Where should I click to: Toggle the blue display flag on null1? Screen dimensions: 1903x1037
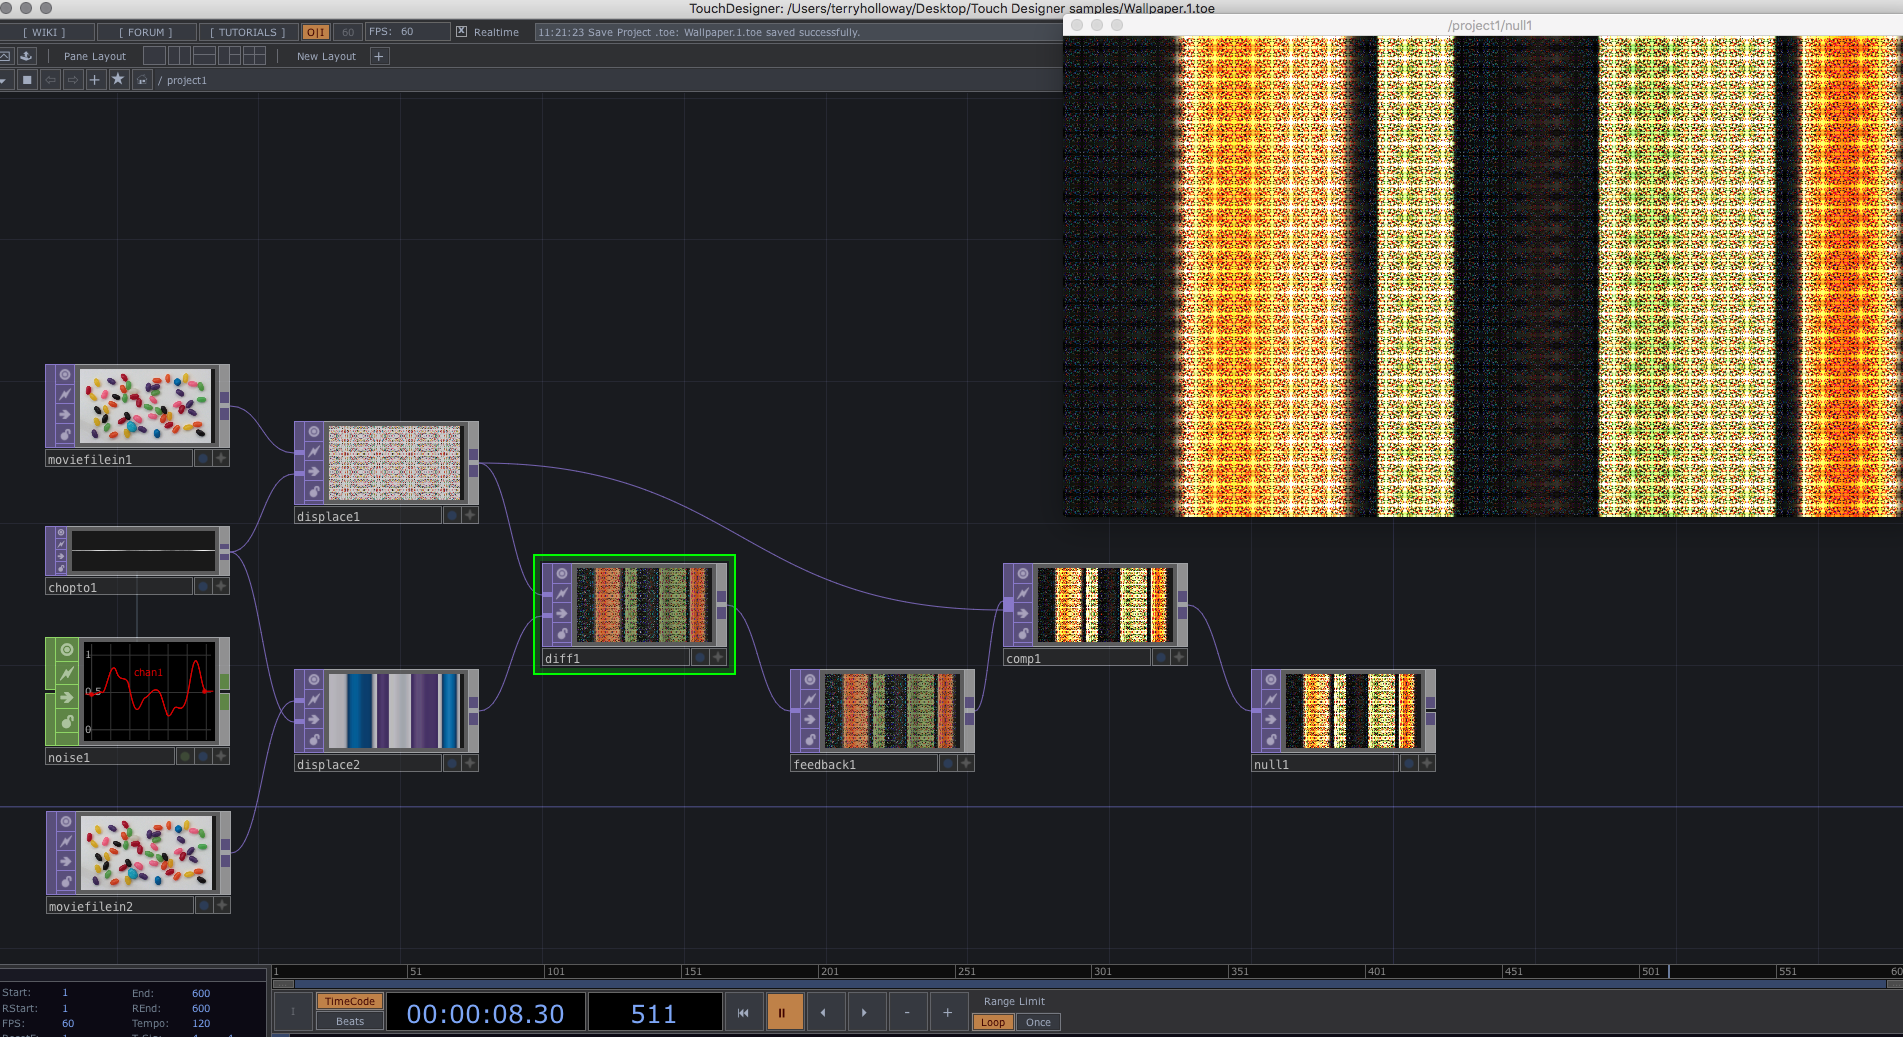1409,764
